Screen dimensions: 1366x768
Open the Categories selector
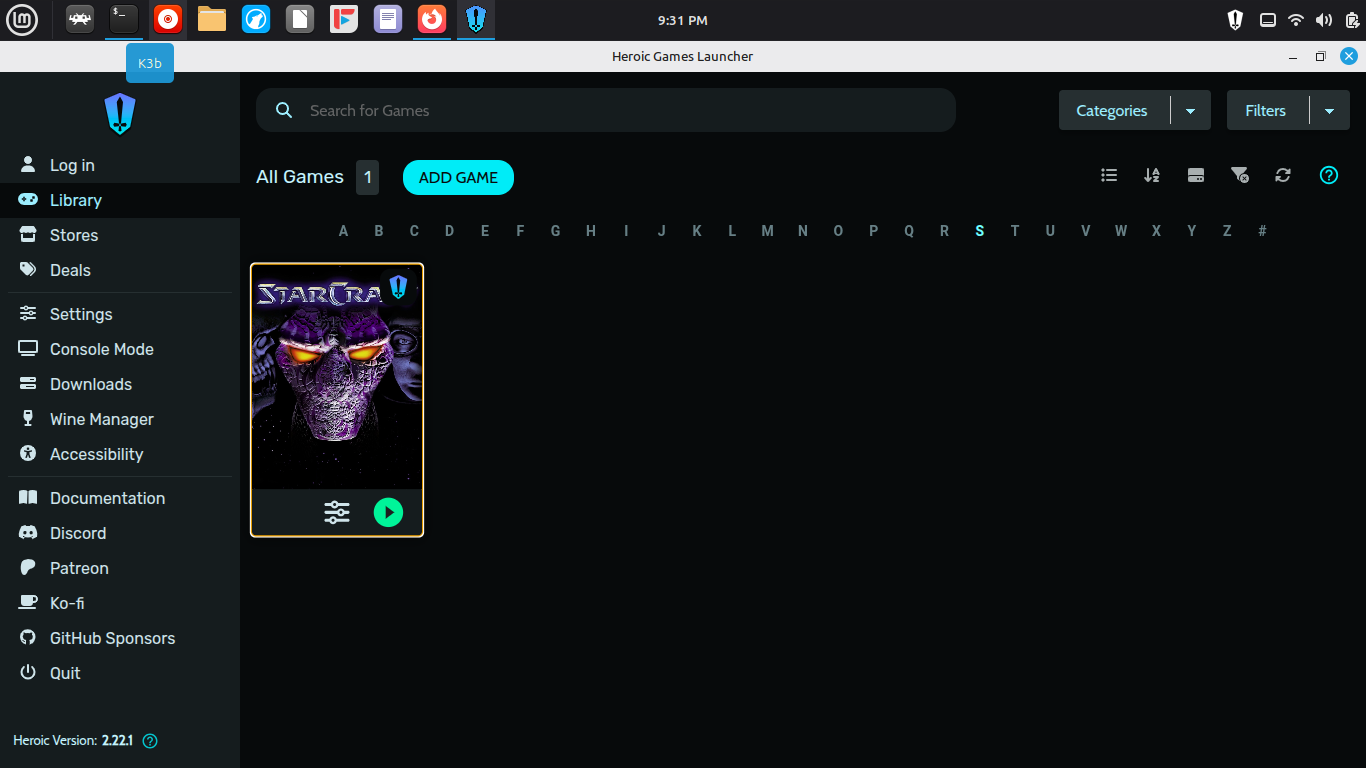pos(1112,111)
